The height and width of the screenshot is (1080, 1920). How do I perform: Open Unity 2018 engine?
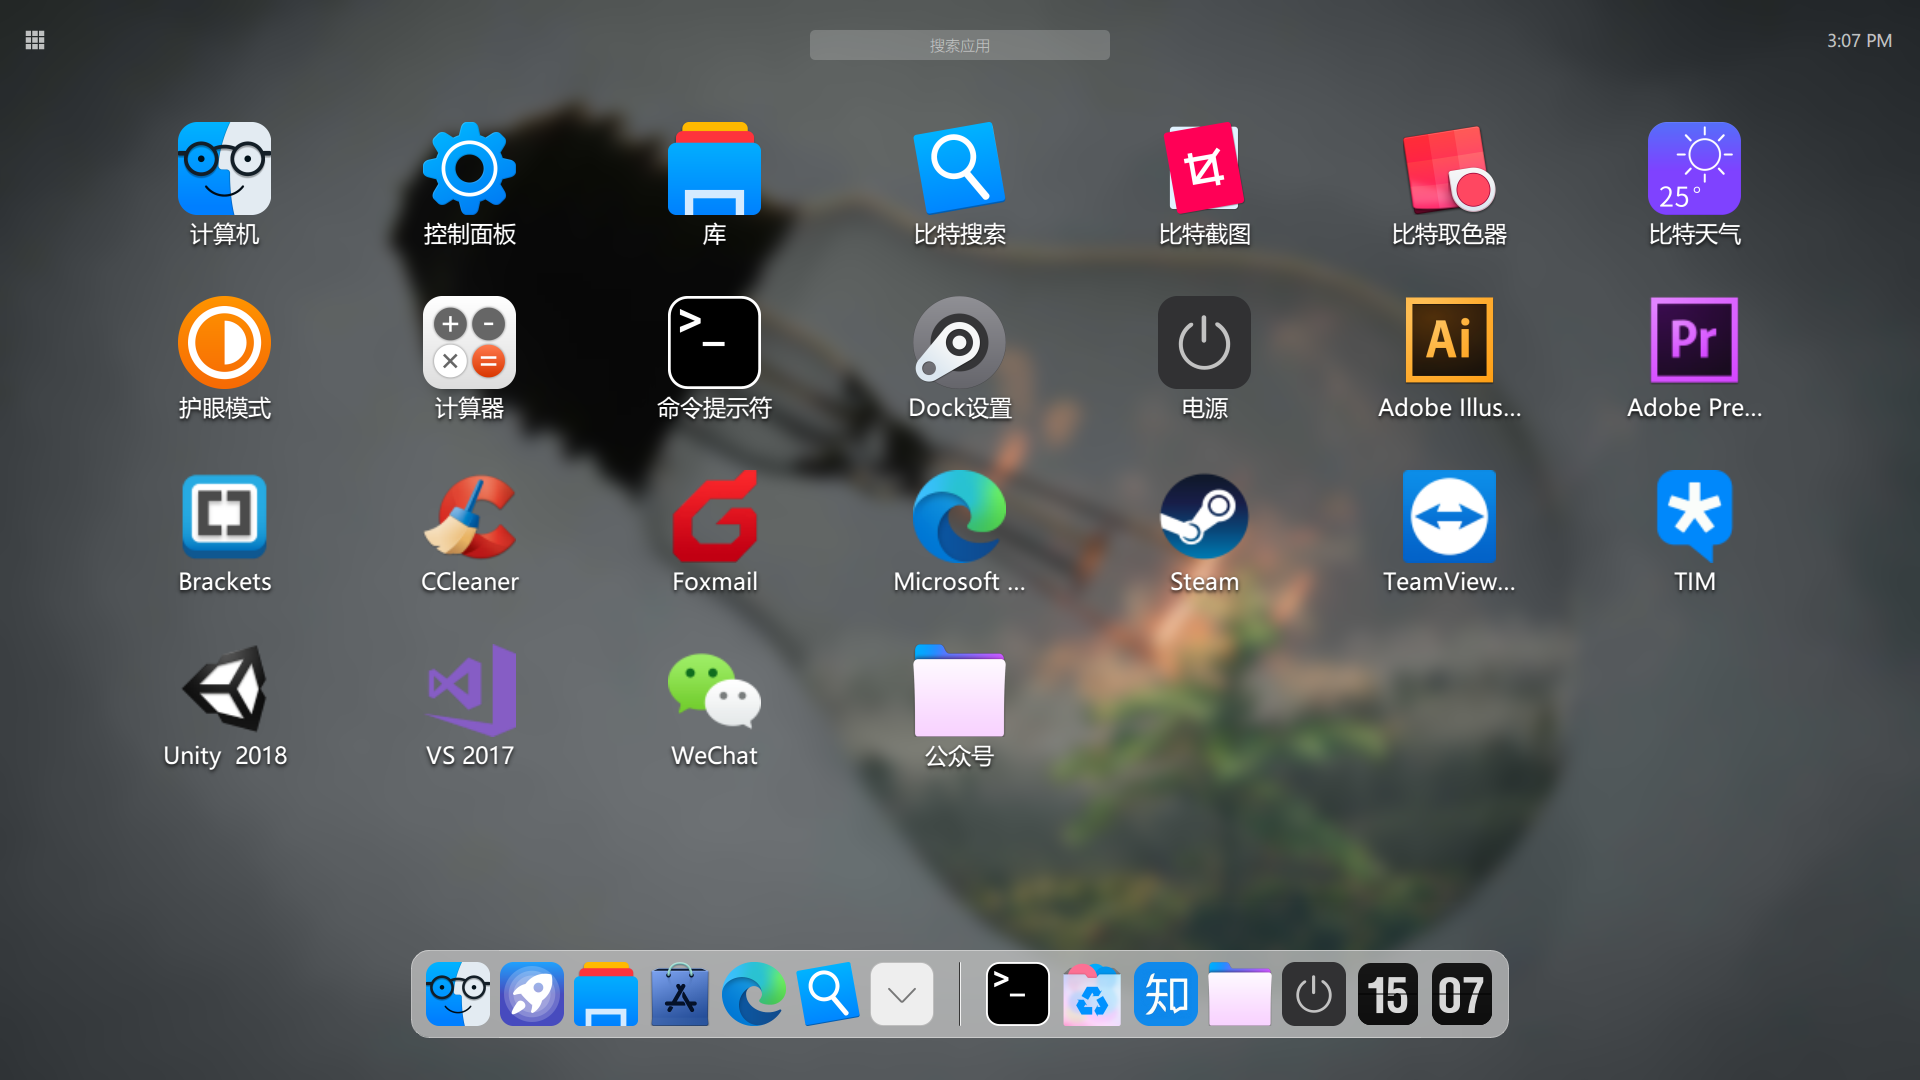click(223, 690)
